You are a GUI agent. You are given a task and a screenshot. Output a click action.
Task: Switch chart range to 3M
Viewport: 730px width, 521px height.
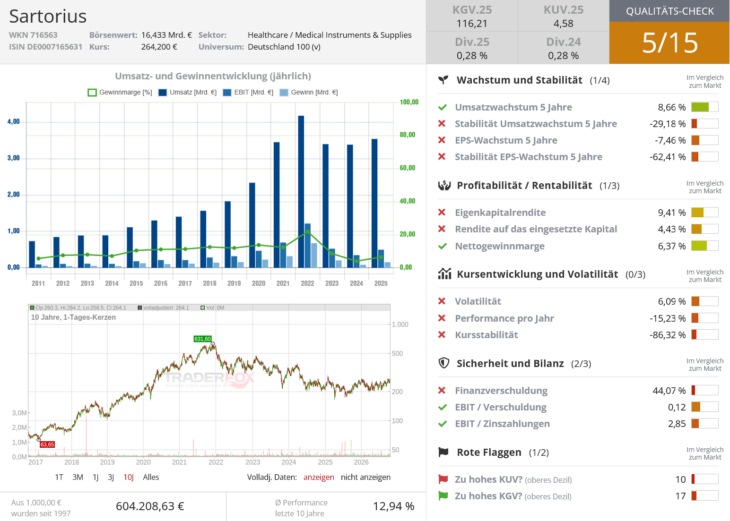click(x=78, y=477)
